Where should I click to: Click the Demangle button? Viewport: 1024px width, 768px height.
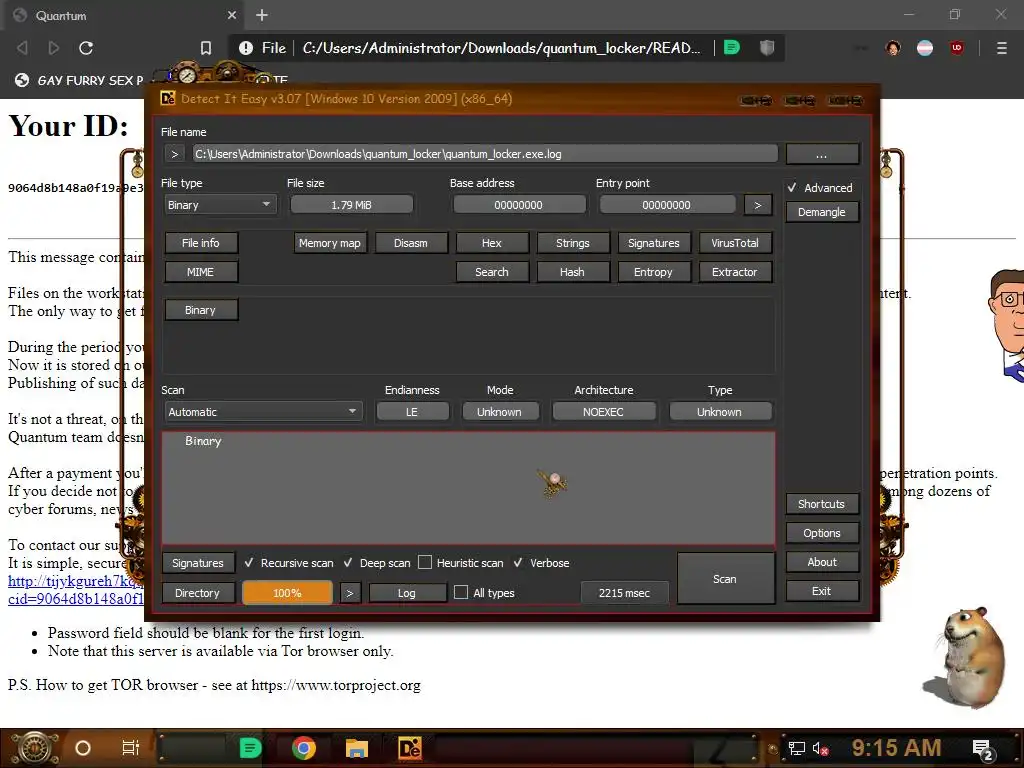pyautogui.click(x=822, y=212)
